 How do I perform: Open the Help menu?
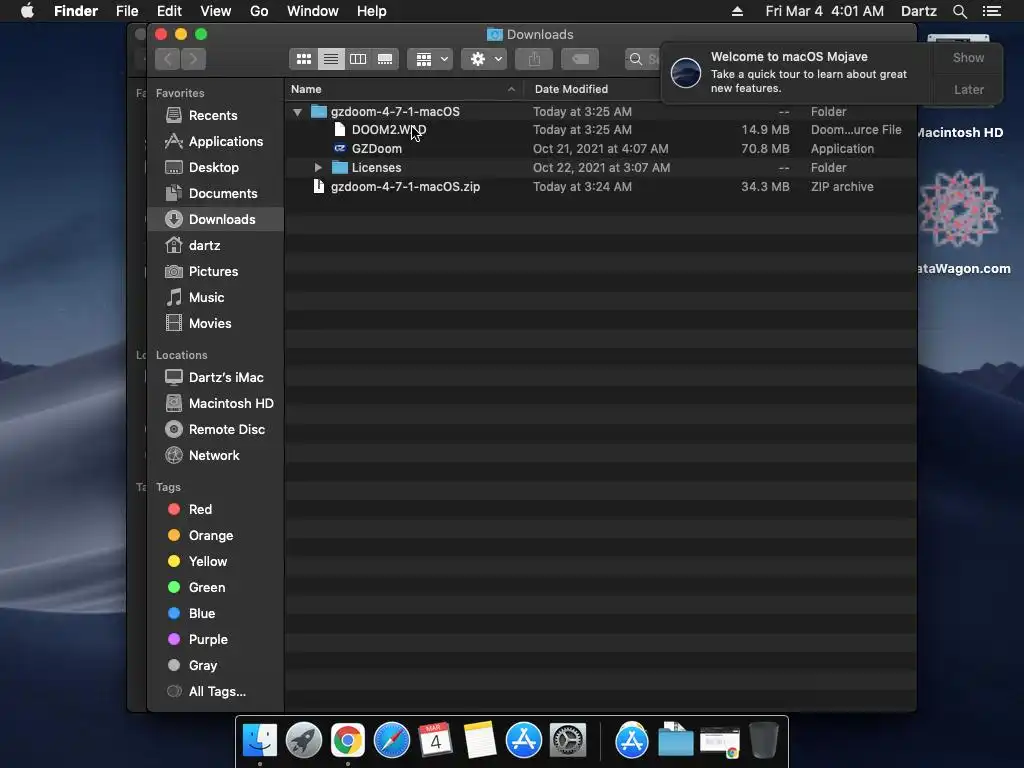(372, 11)
